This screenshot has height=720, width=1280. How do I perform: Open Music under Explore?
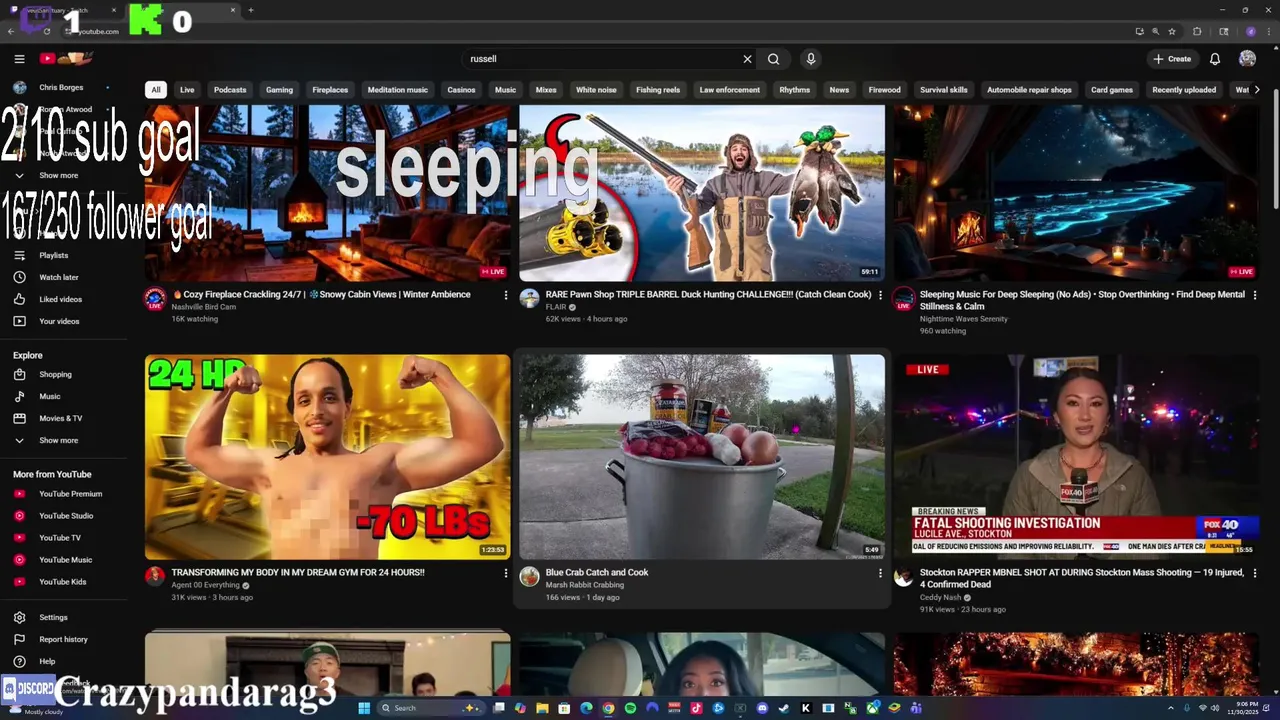coord(50,396)
